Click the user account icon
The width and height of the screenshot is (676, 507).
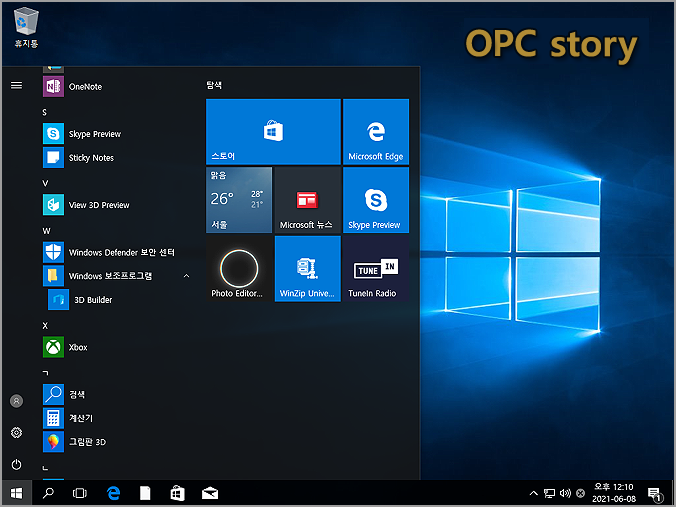pyautogui.click(x=16, y=401)
